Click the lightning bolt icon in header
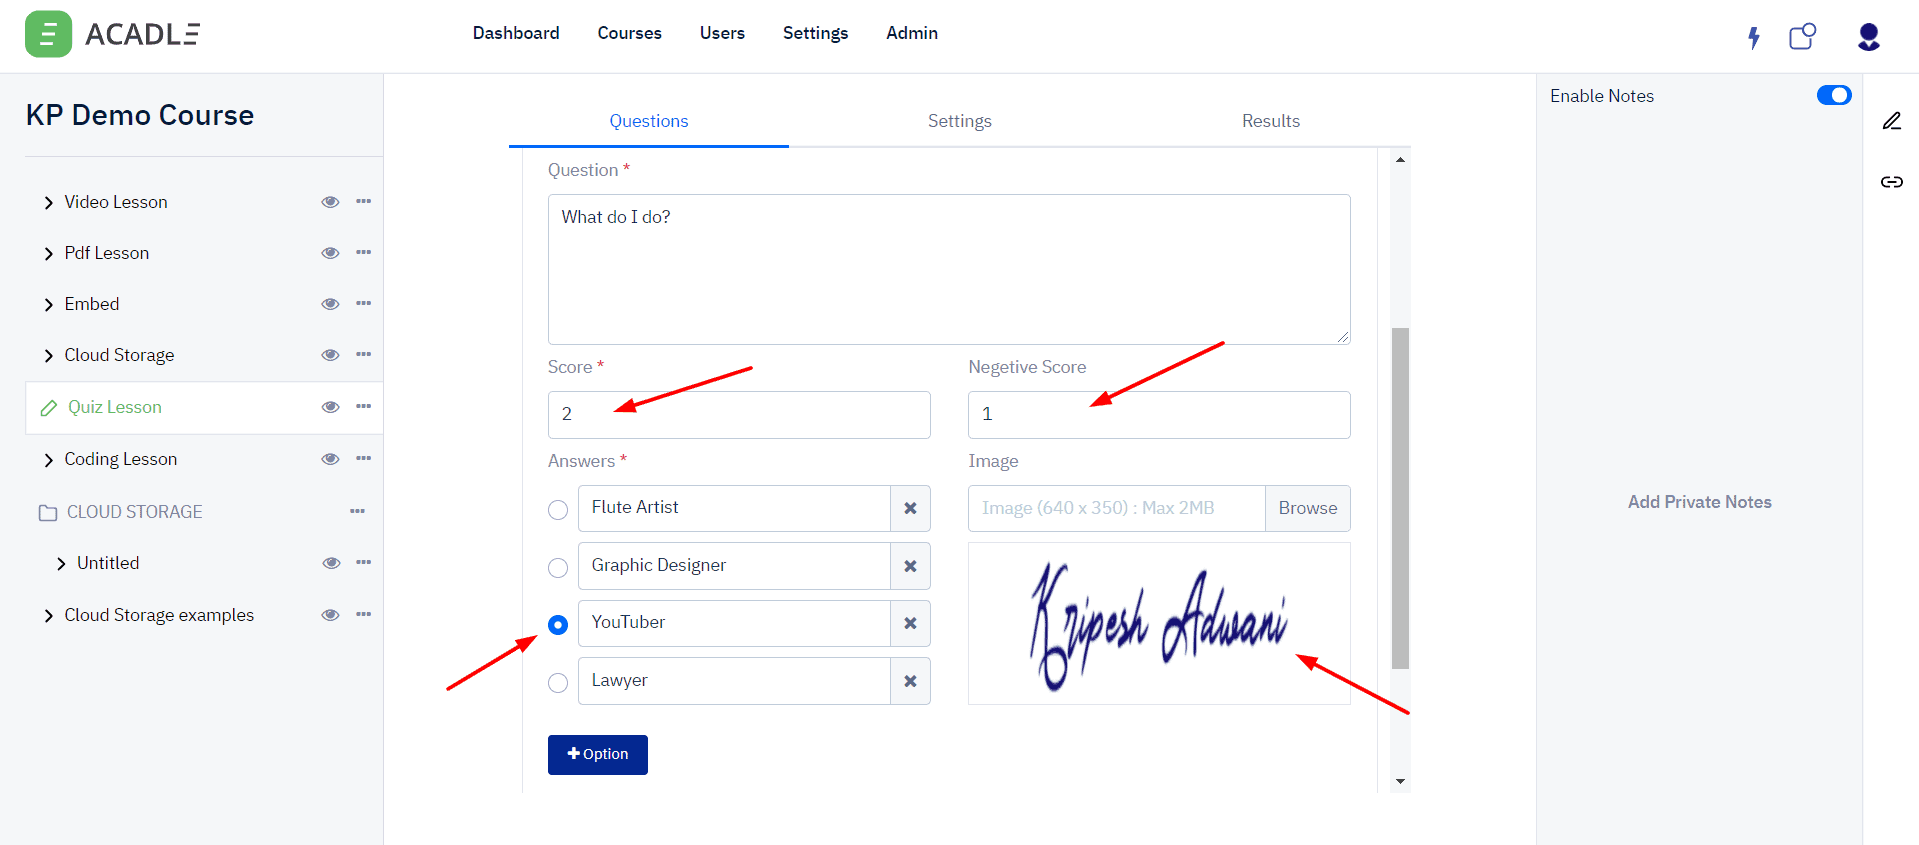This screenshot has height=845, width=1919. (1753, 37)
